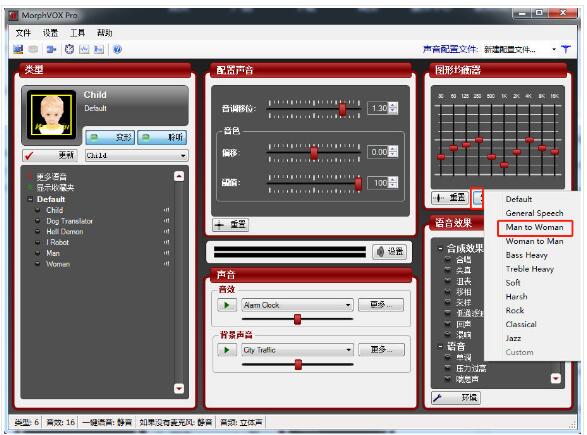Click the clock-shaped icon in the toolbar

pos(70,49)
